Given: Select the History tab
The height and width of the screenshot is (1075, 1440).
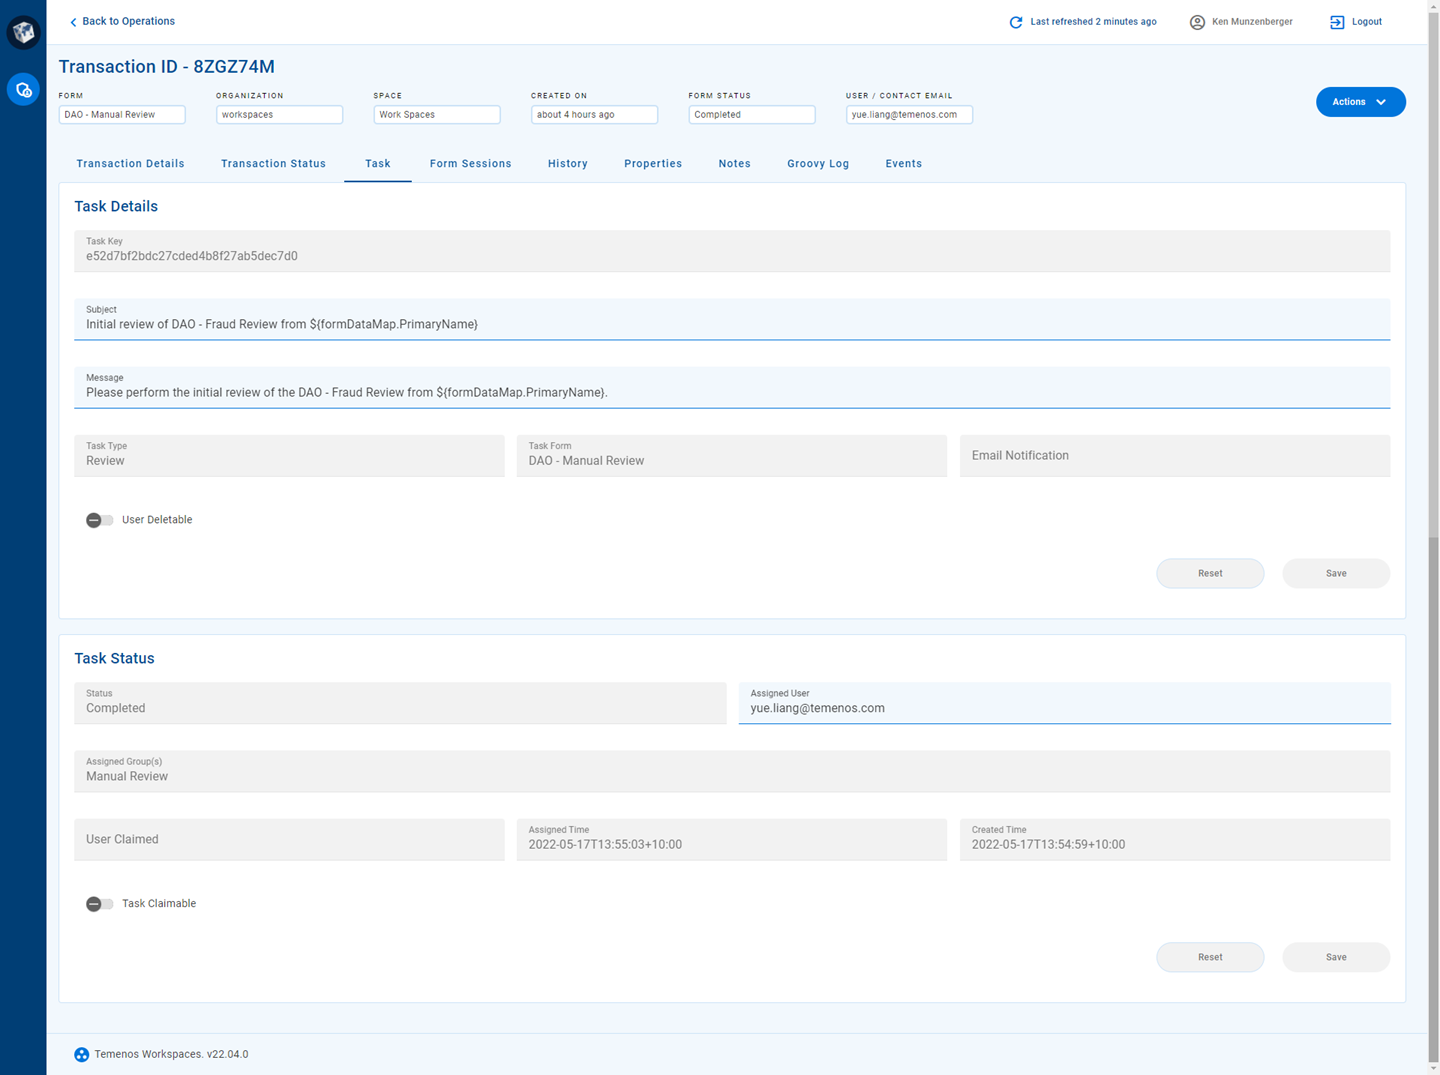Looking at the screenshot, I should [x=567, y=164].
